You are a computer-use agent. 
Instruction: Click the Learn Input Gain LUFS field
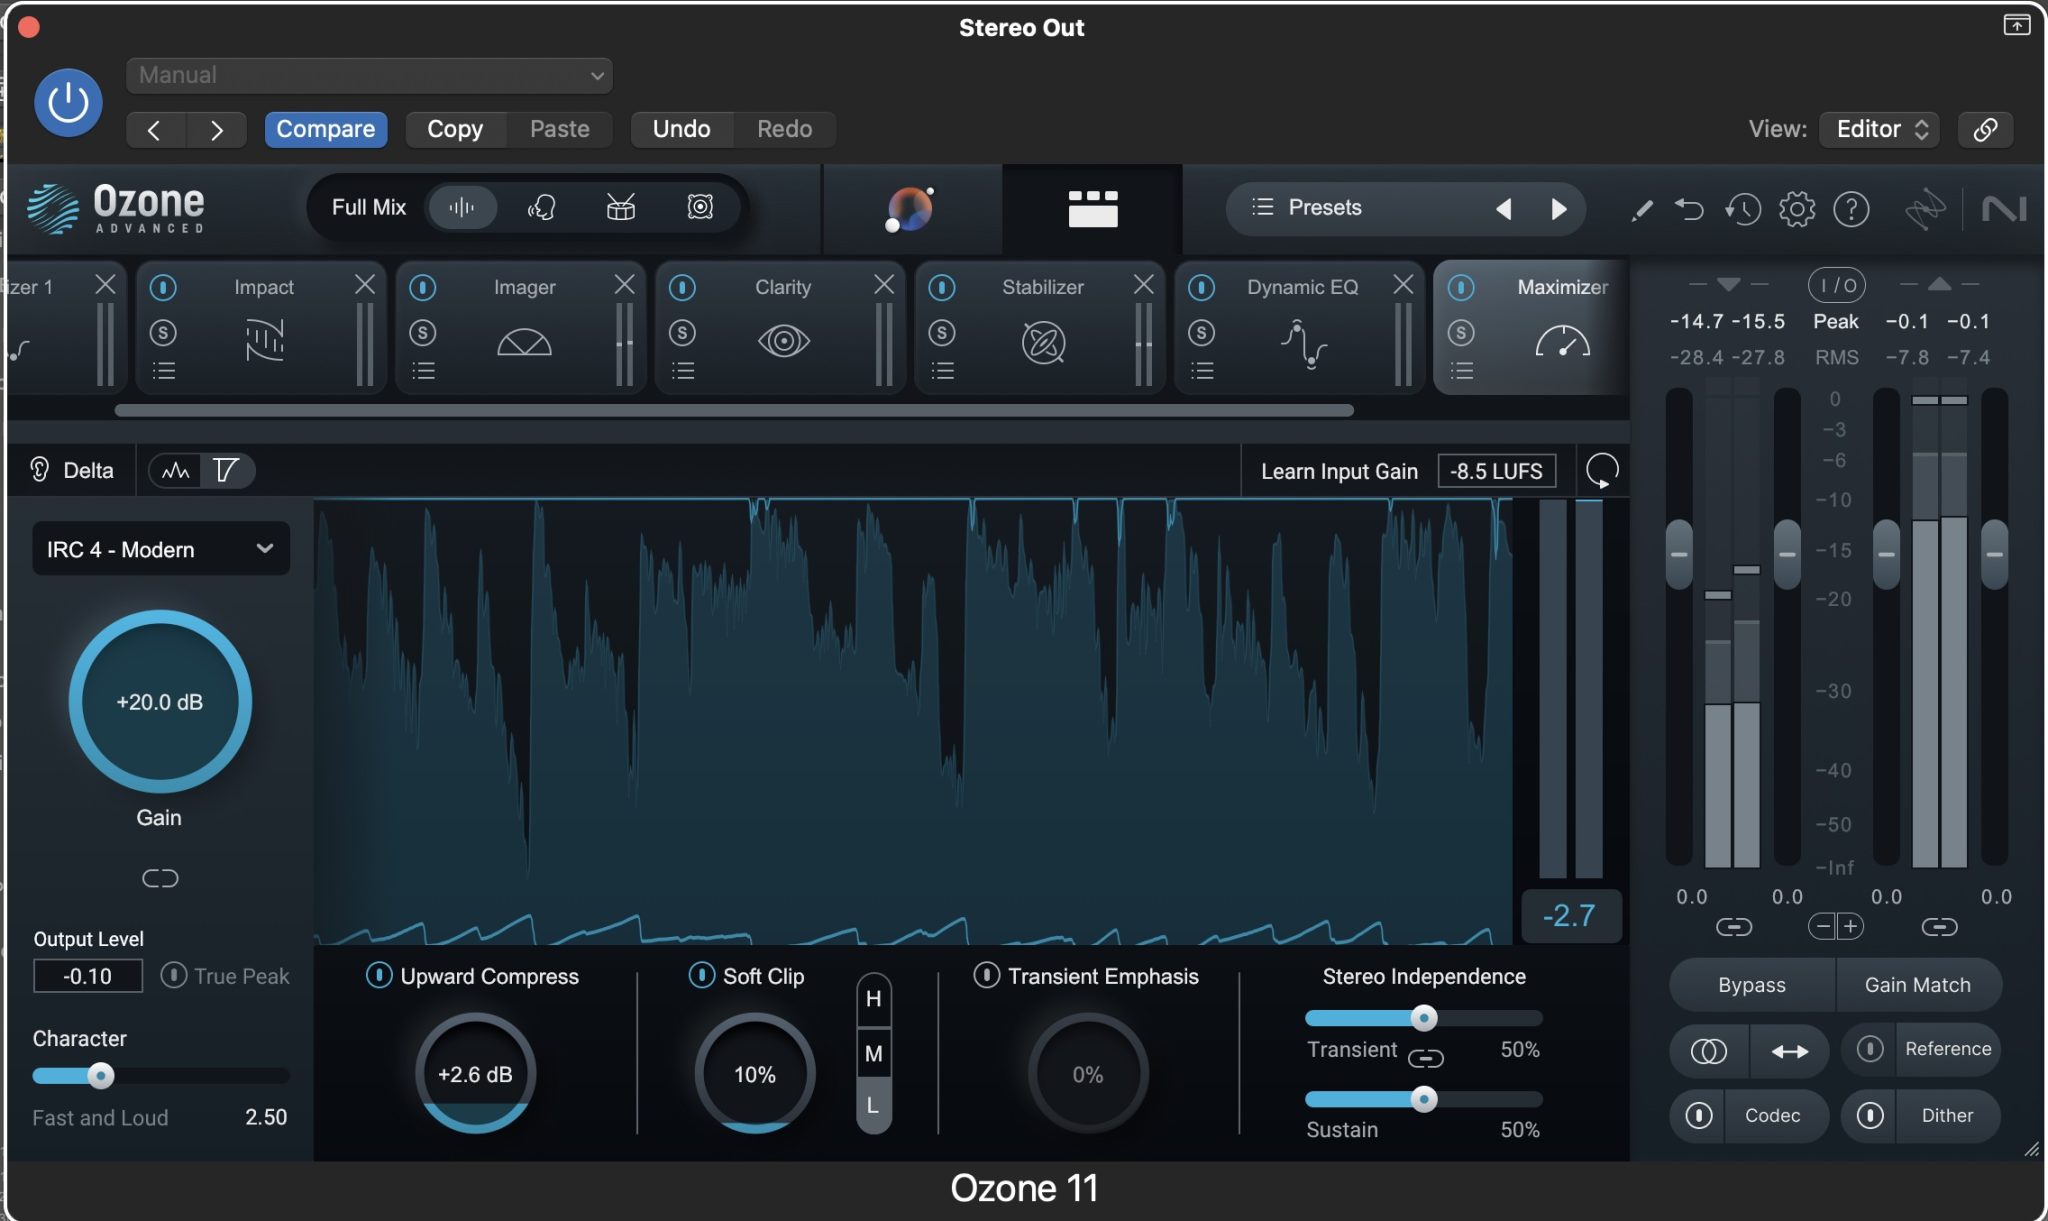pyautogui.click(x=1497, y=470)
